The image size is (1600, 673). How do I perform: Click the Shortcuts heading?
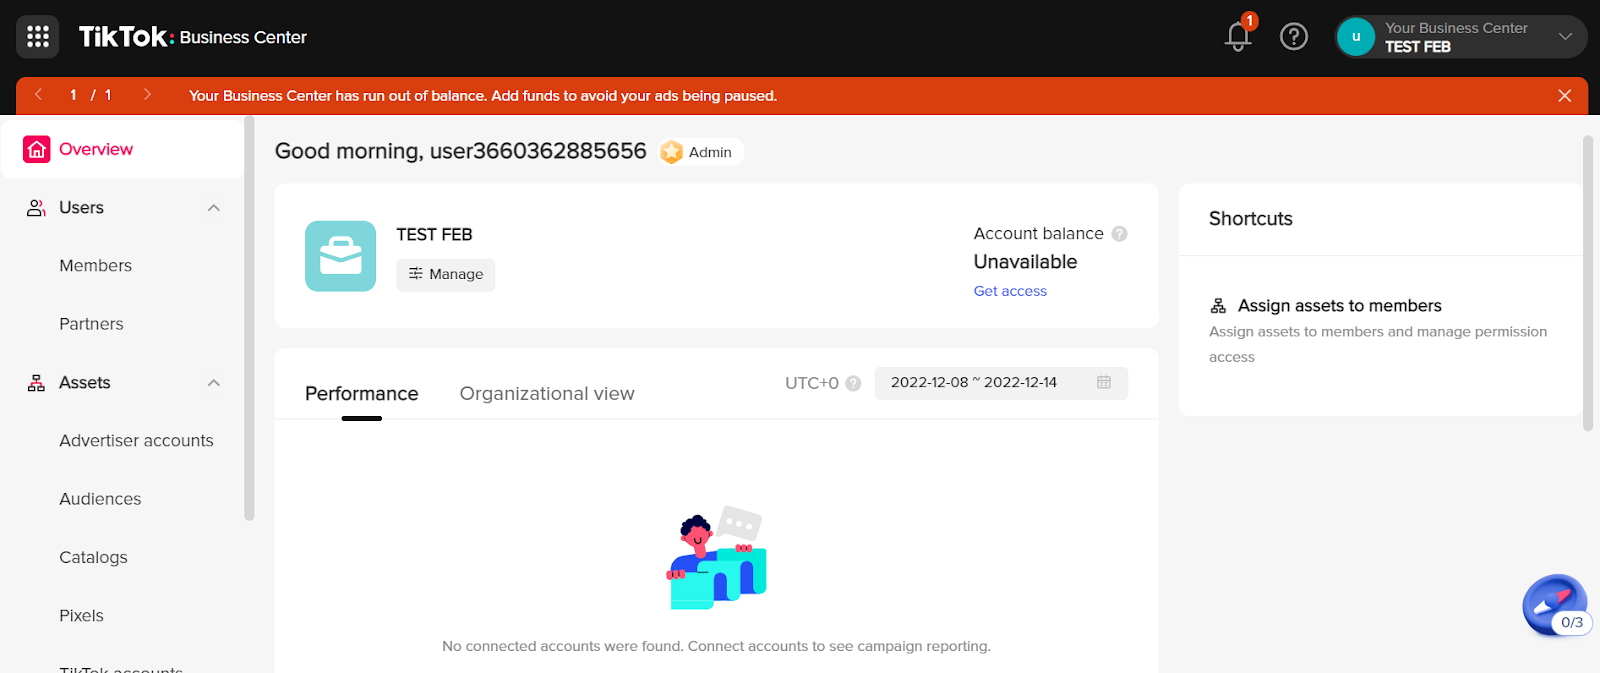click(1251, 219)
